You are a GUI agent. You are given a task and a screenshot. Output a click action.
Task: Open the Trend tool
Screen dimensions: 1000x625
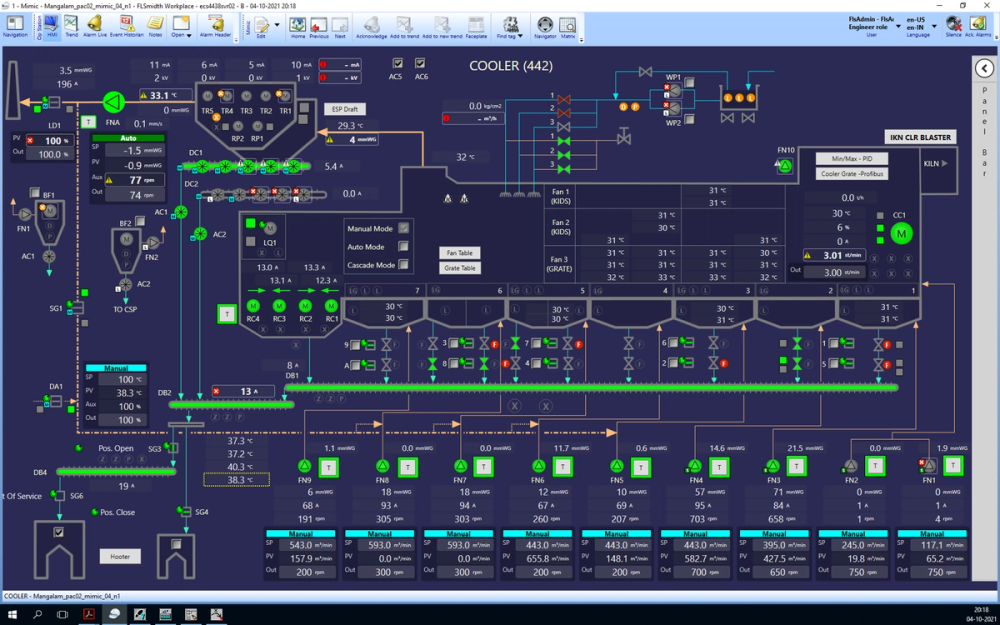[x=71, y=27]
